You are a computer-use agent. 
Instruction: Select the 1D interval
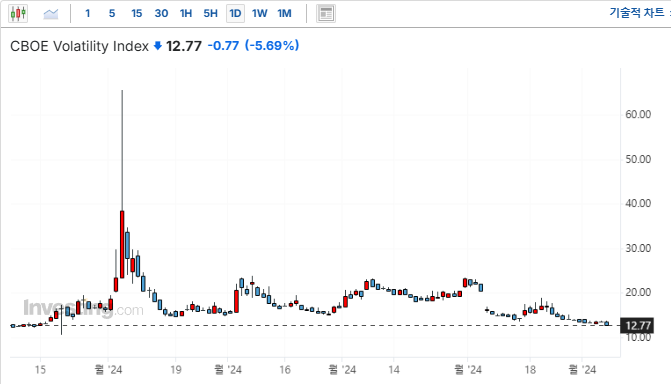235,14
